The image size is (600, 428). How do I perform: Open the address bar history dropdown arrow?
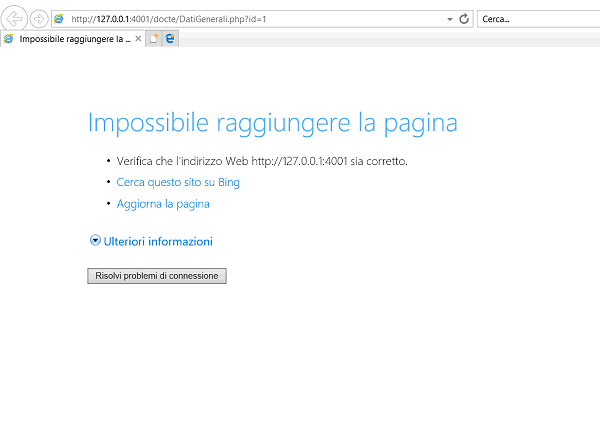click(x=450, y=19)
